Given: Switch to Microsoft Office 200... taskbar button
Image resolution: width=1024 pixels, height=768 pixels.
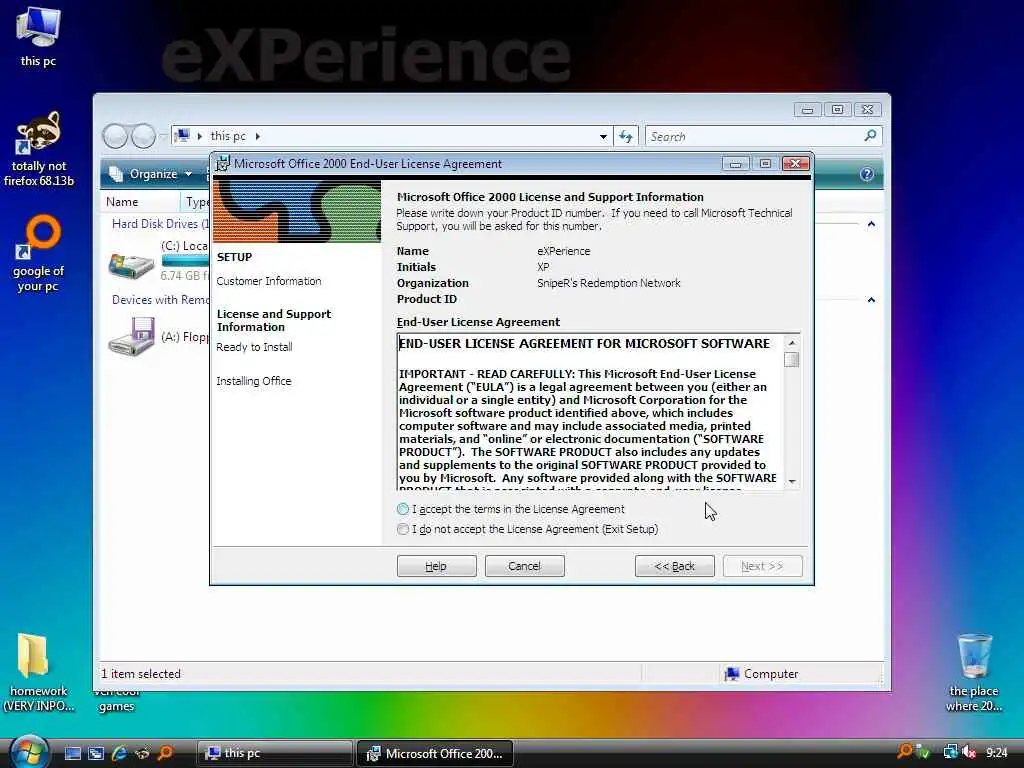Looking at the screenshot, I should (x=435, y=753).
